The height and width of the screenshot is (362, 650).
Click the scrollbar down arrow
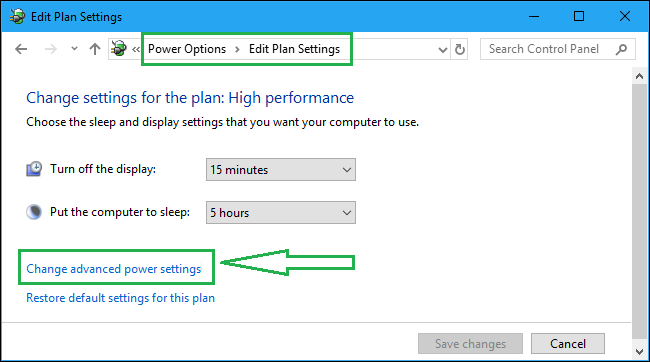(639, 352)
